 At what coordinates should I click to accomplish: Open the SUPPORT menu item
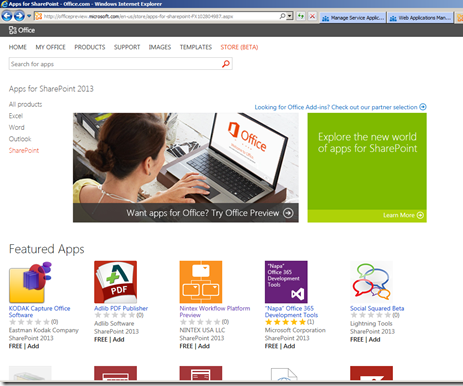click(127, 47)
